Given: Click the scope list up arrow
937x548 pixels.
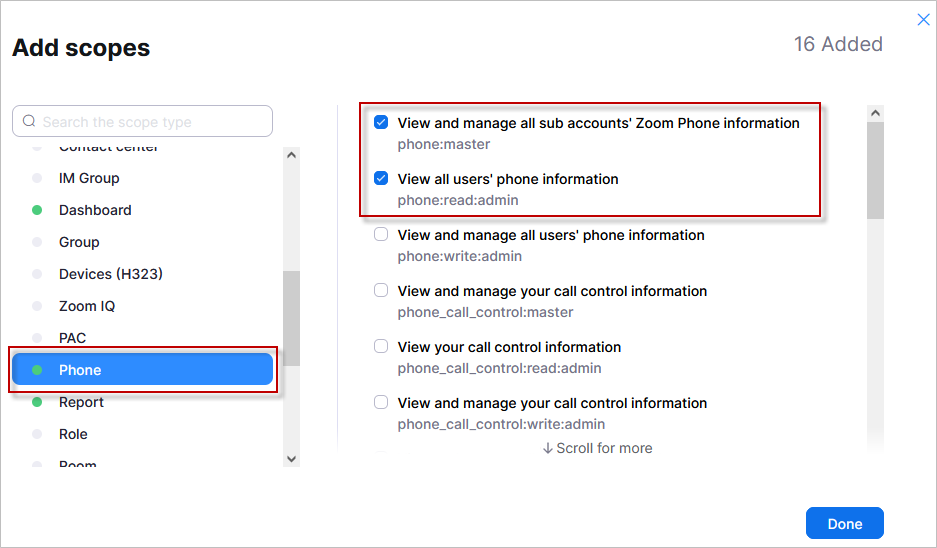Looking at the screenshot, I should [x=875, y=113].
